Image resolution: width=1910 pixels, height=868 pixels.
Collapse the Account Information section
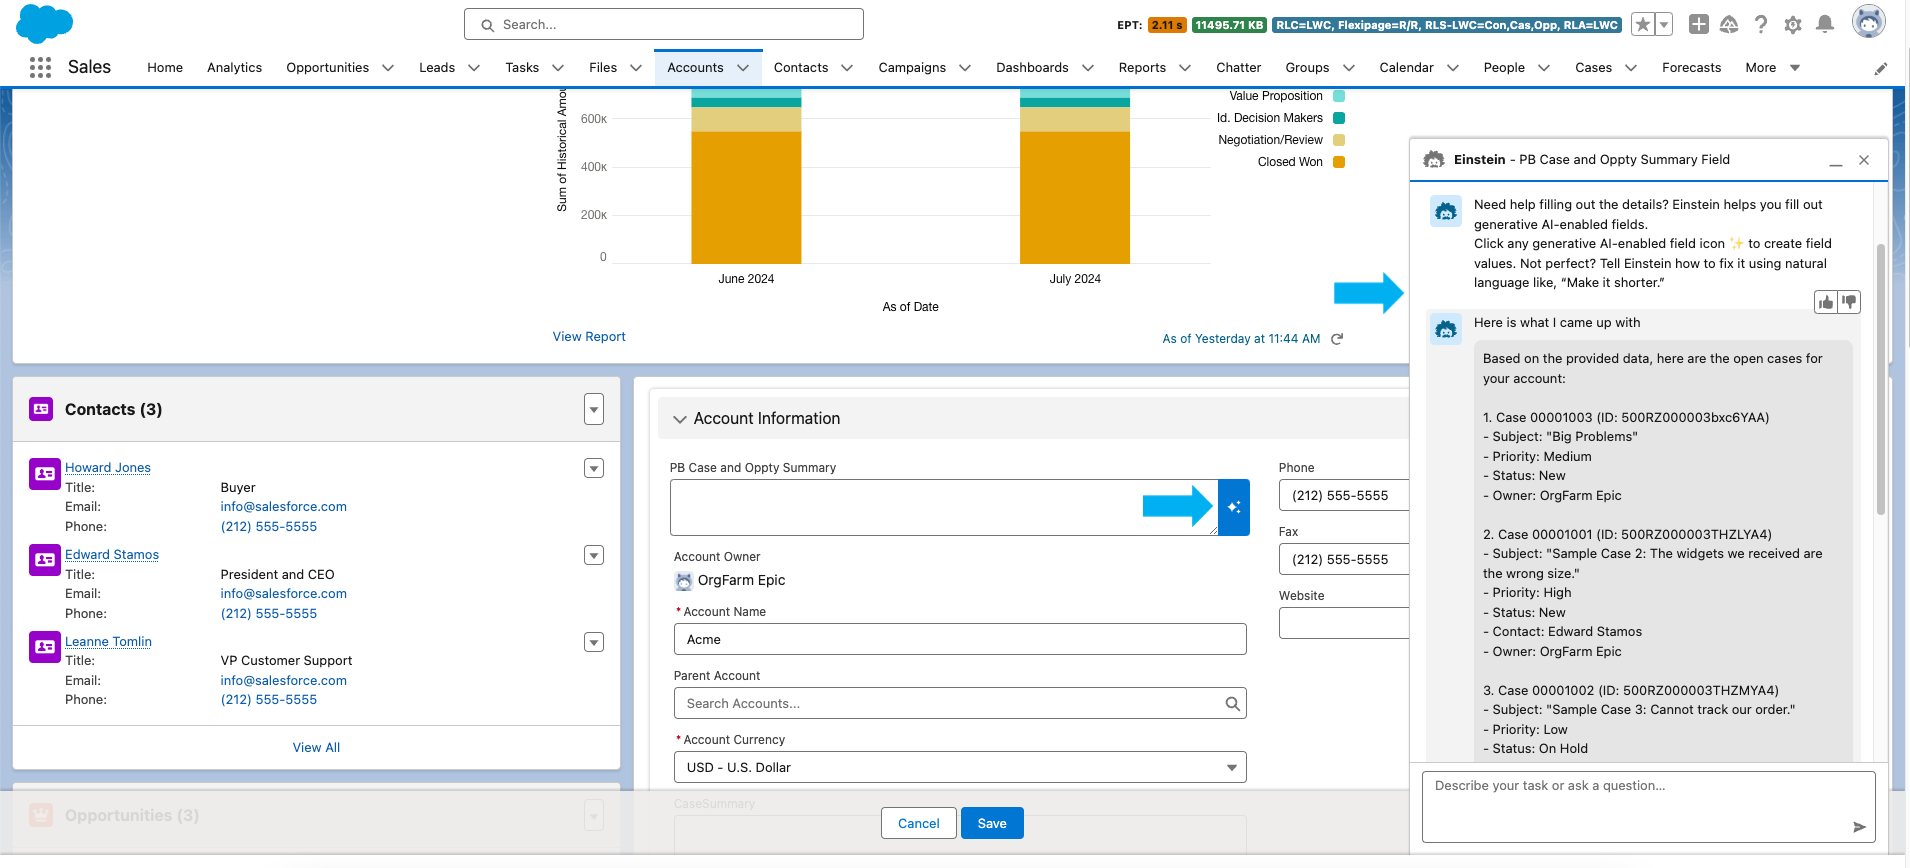[x=680, y=419]
